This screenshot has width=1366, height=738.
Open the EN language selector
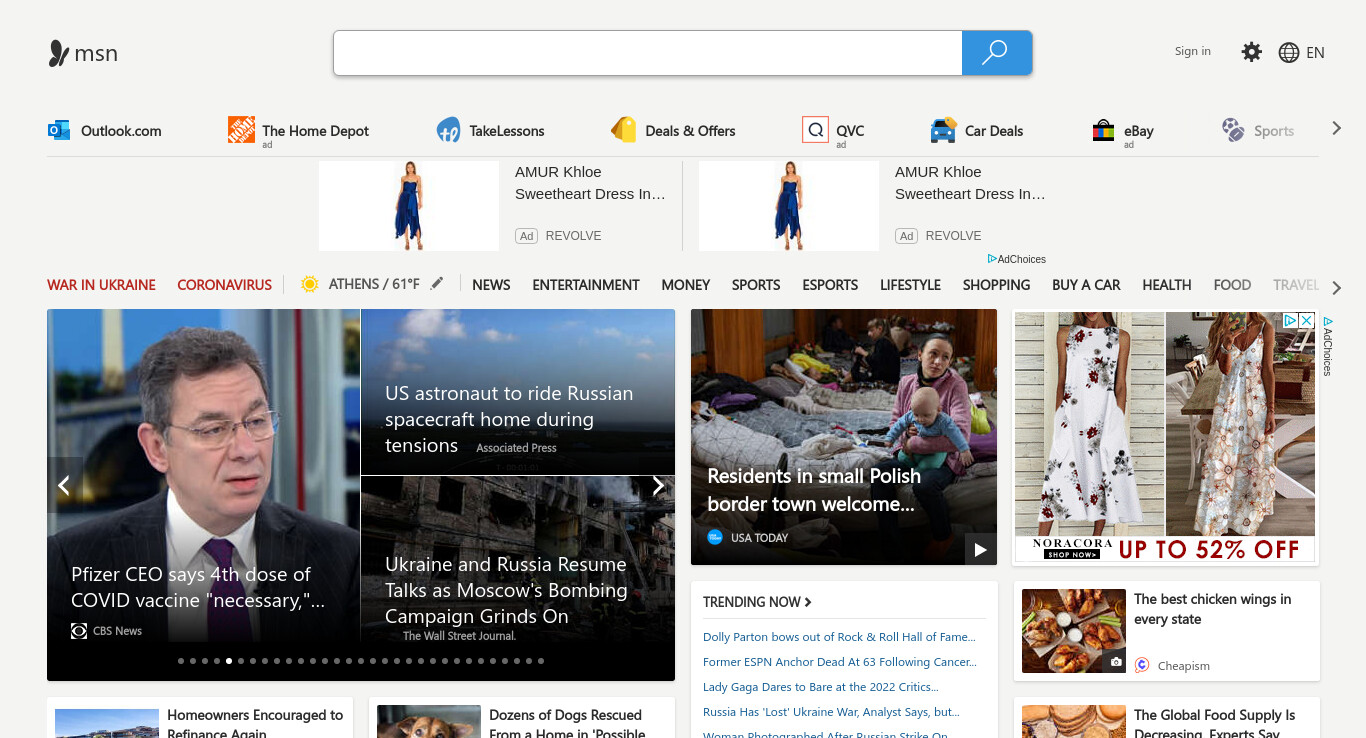pos(1315,53)
